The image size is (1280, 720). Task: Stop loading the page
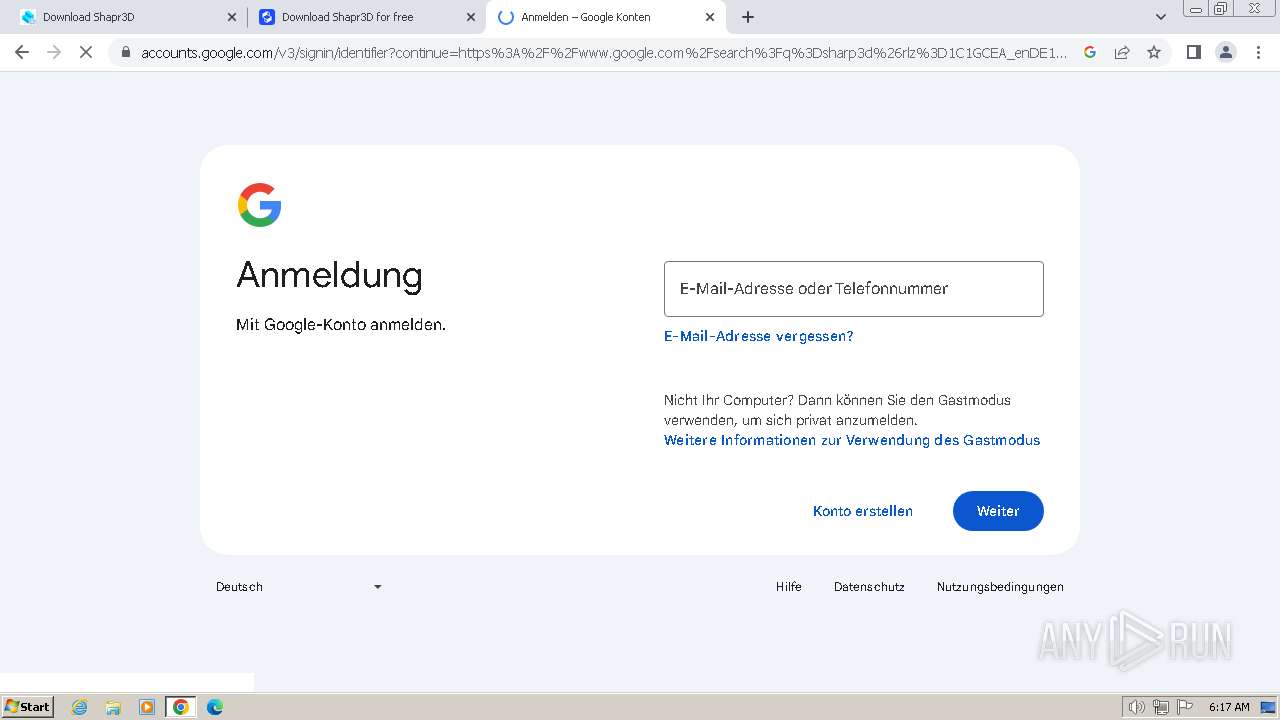pos(86,52)
